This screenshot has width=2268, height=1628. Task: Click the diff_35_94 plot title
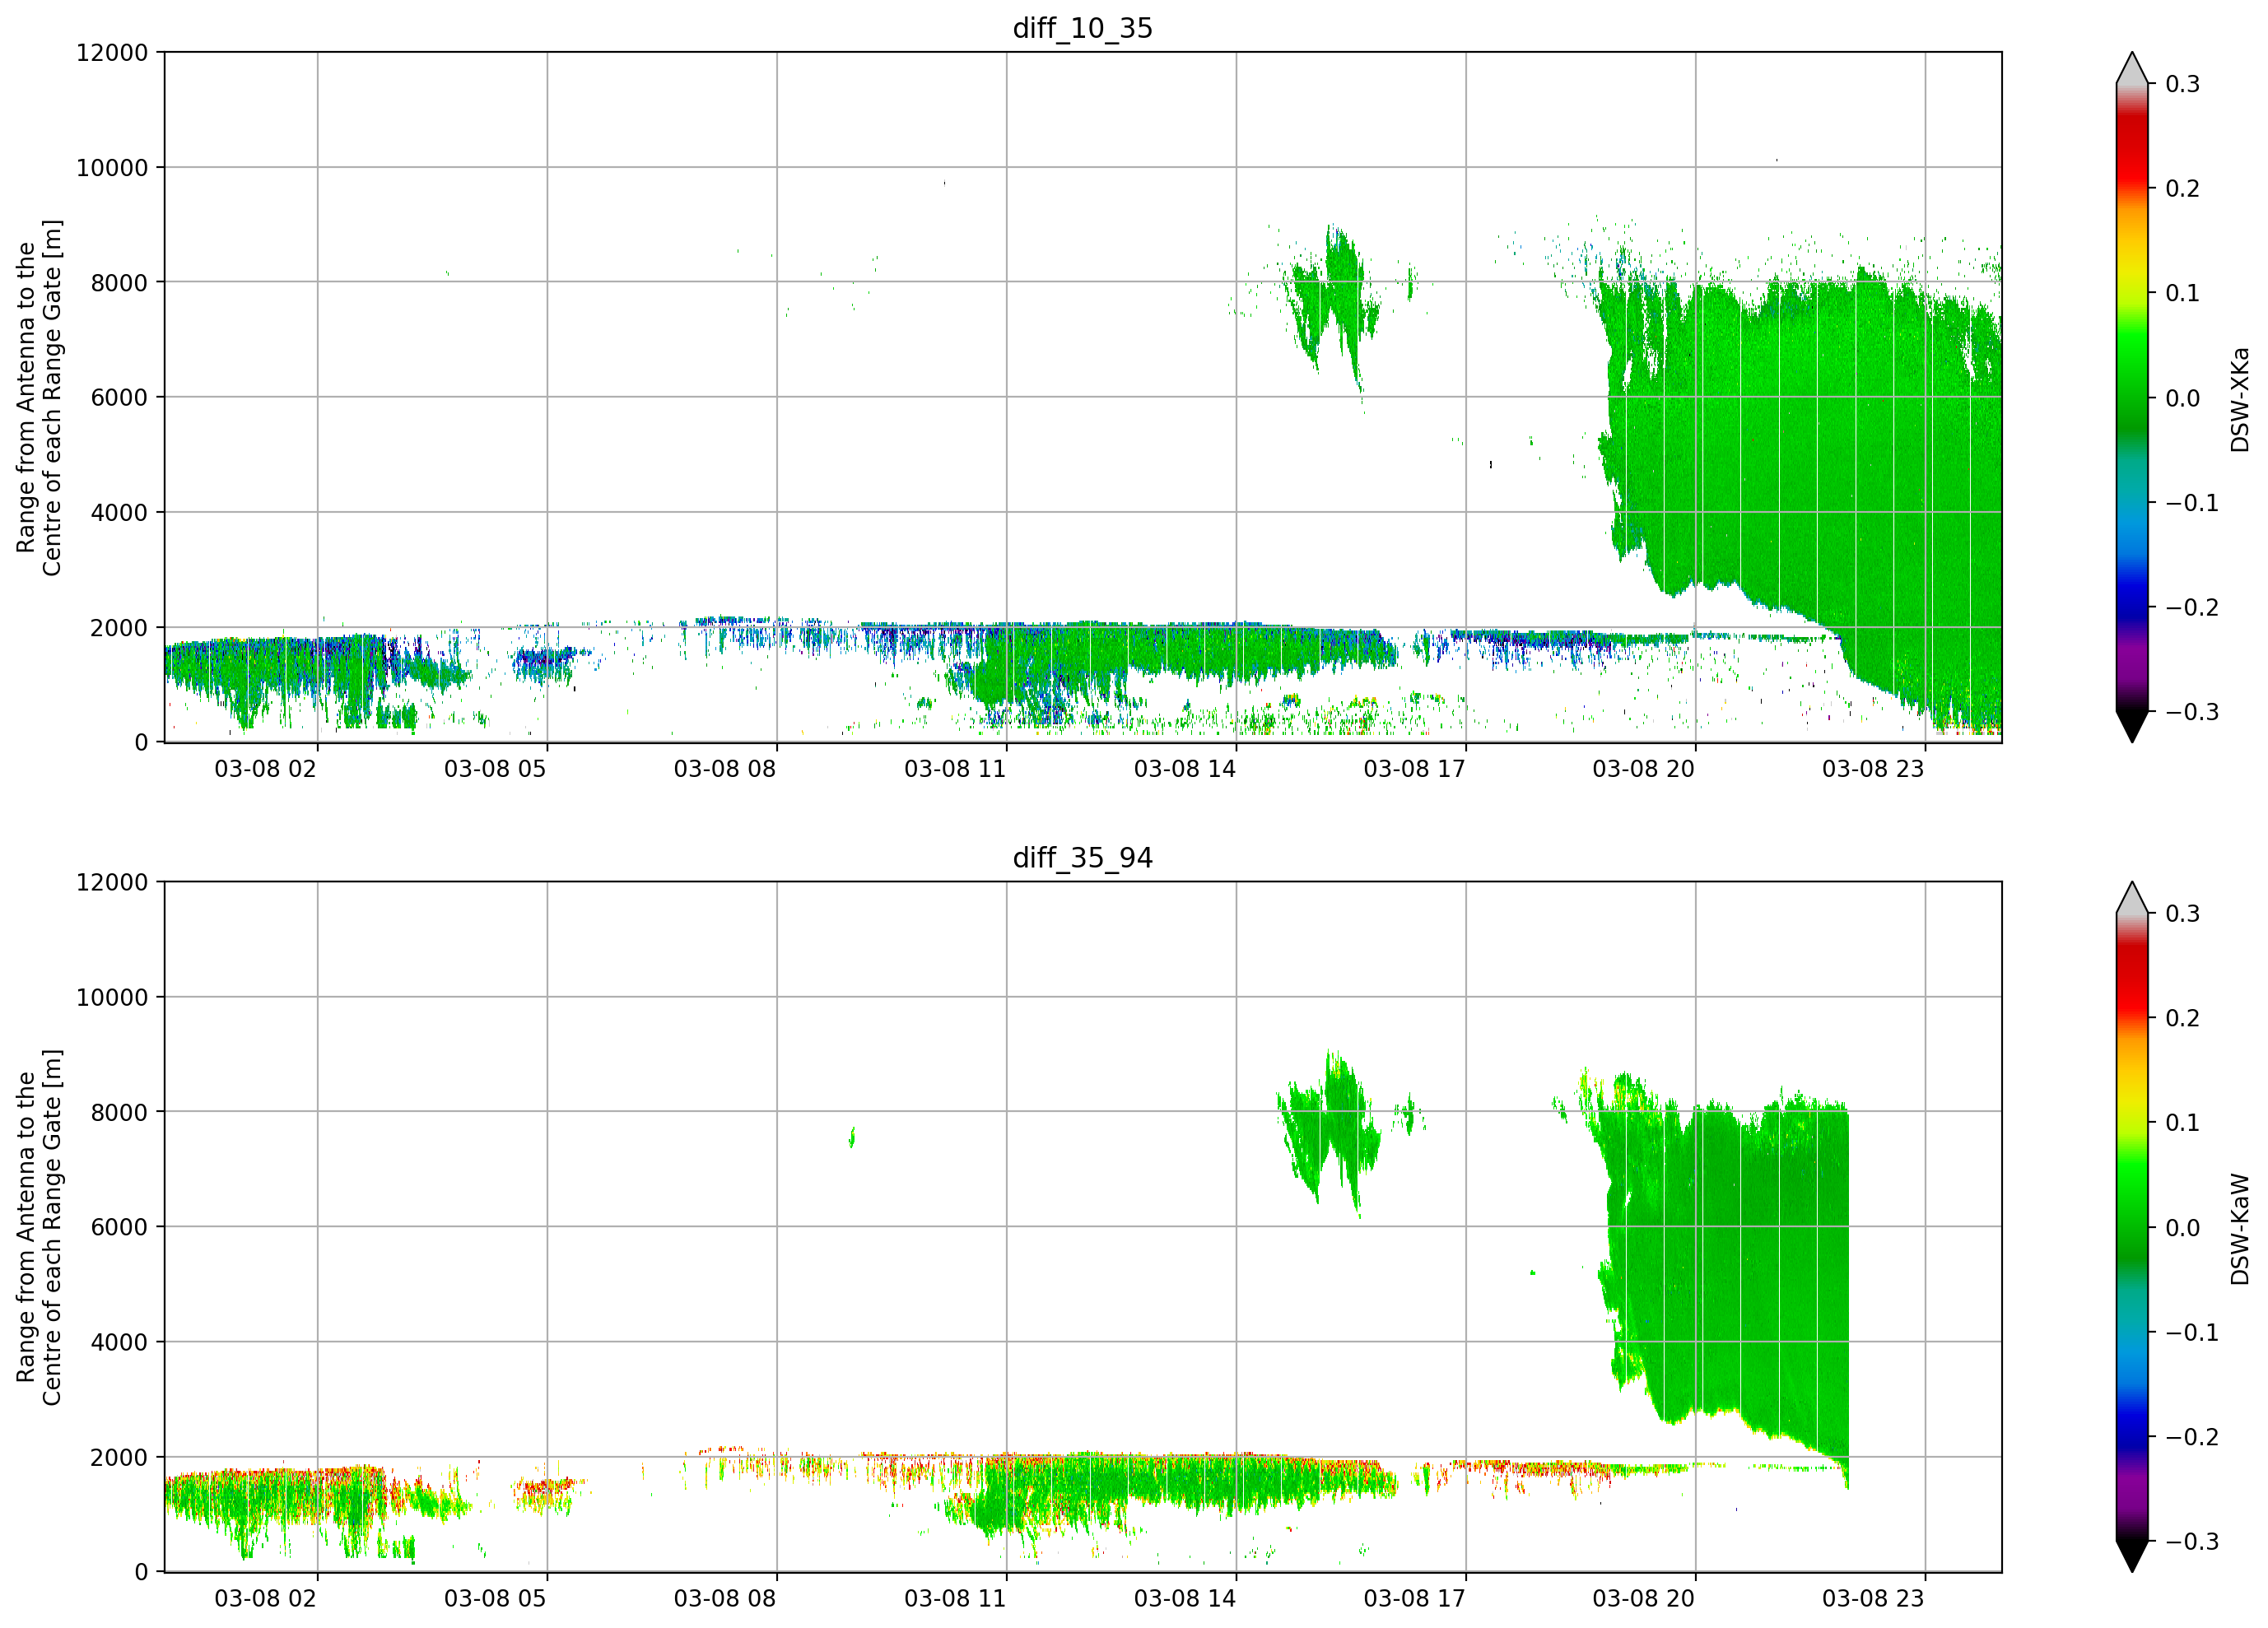pyautogui.click(x=1082, y=858)
